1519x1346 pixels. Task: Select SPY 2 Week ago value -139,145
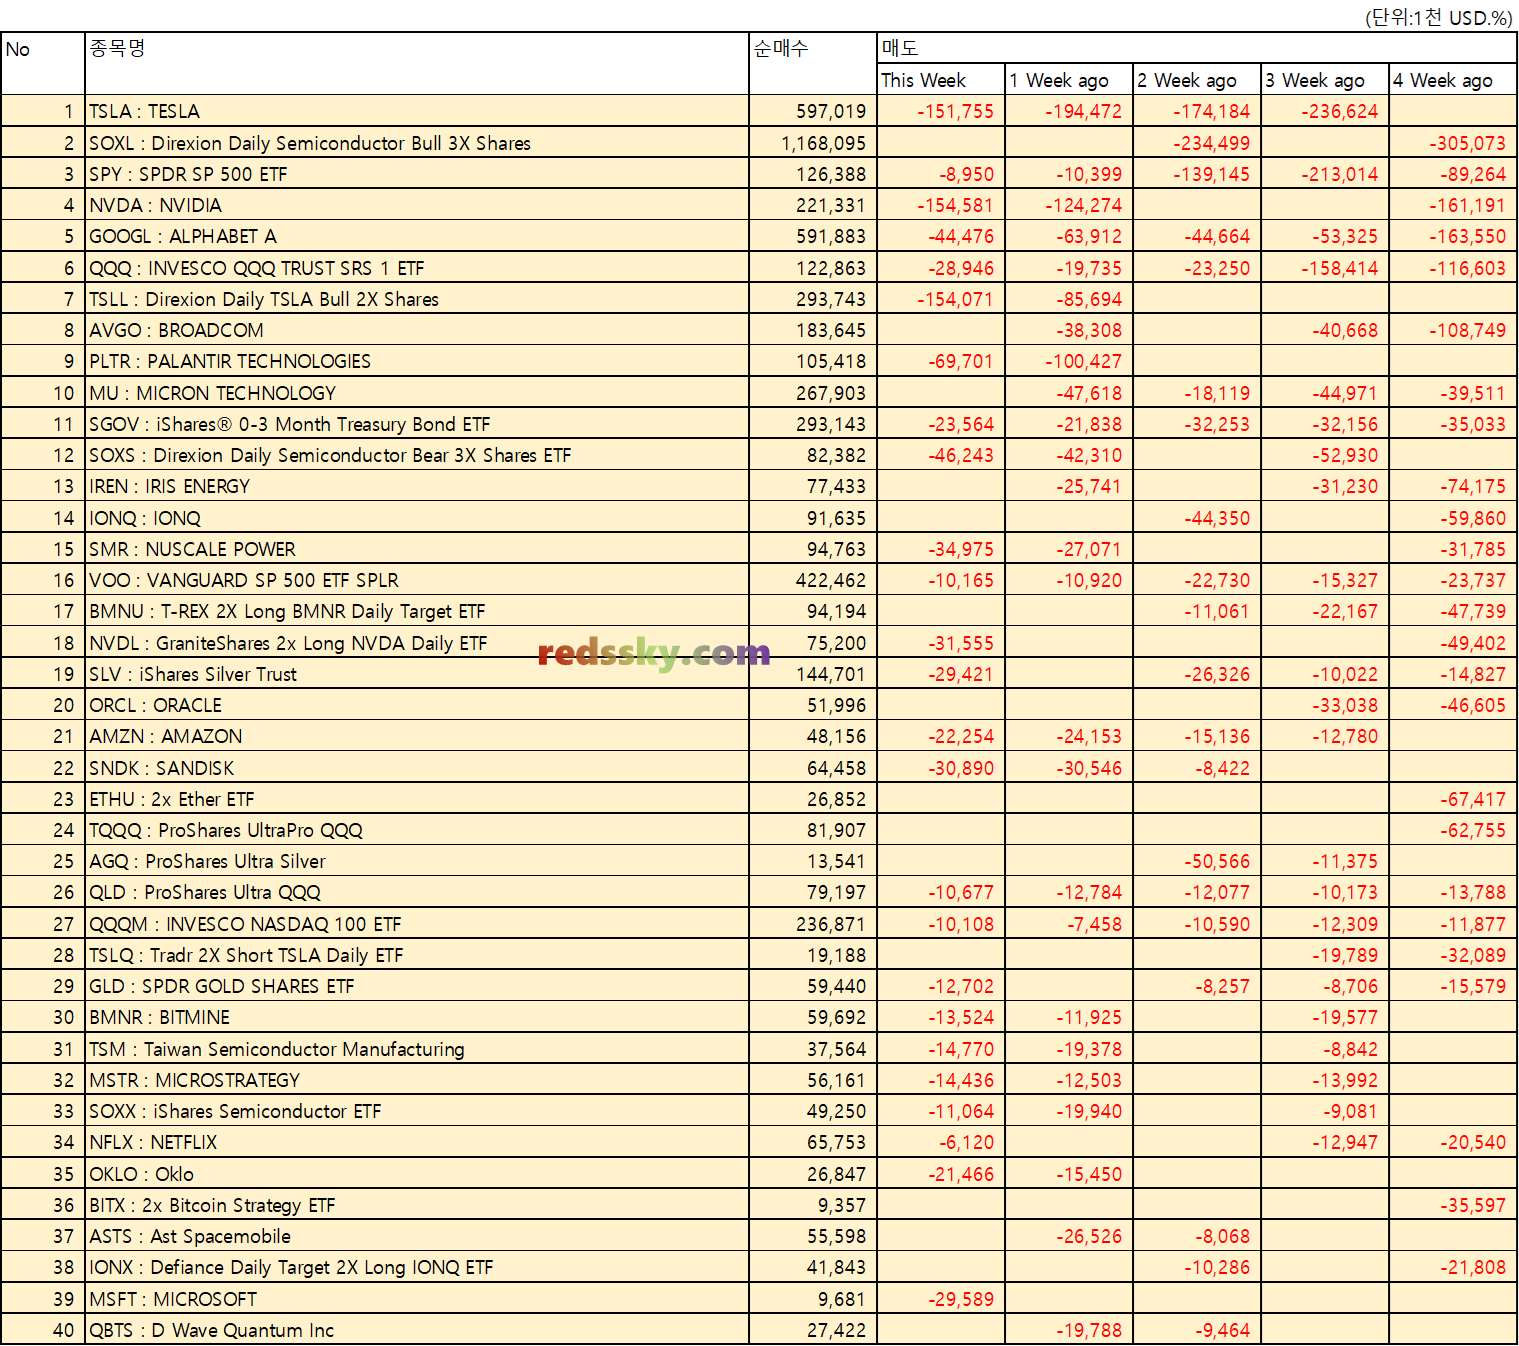pyautogui.click(x=1197, y=174)
